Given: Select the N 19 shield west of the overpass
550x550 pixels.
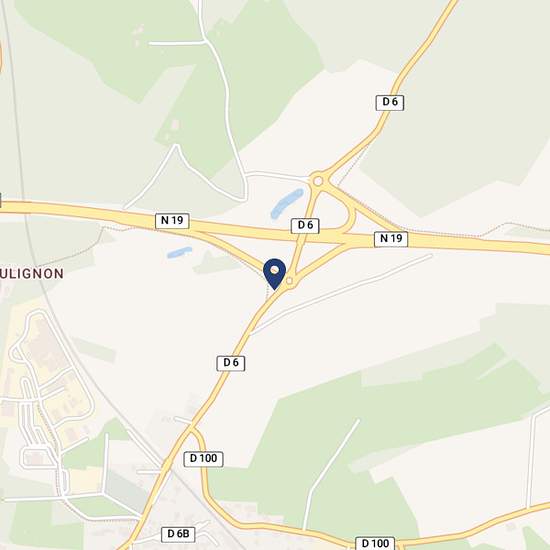Looking at the screenshot, I should click(172, 221).
